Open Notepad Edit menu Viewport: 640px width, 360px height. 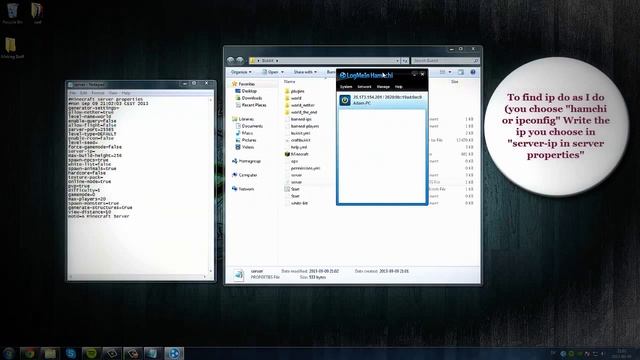83,93
